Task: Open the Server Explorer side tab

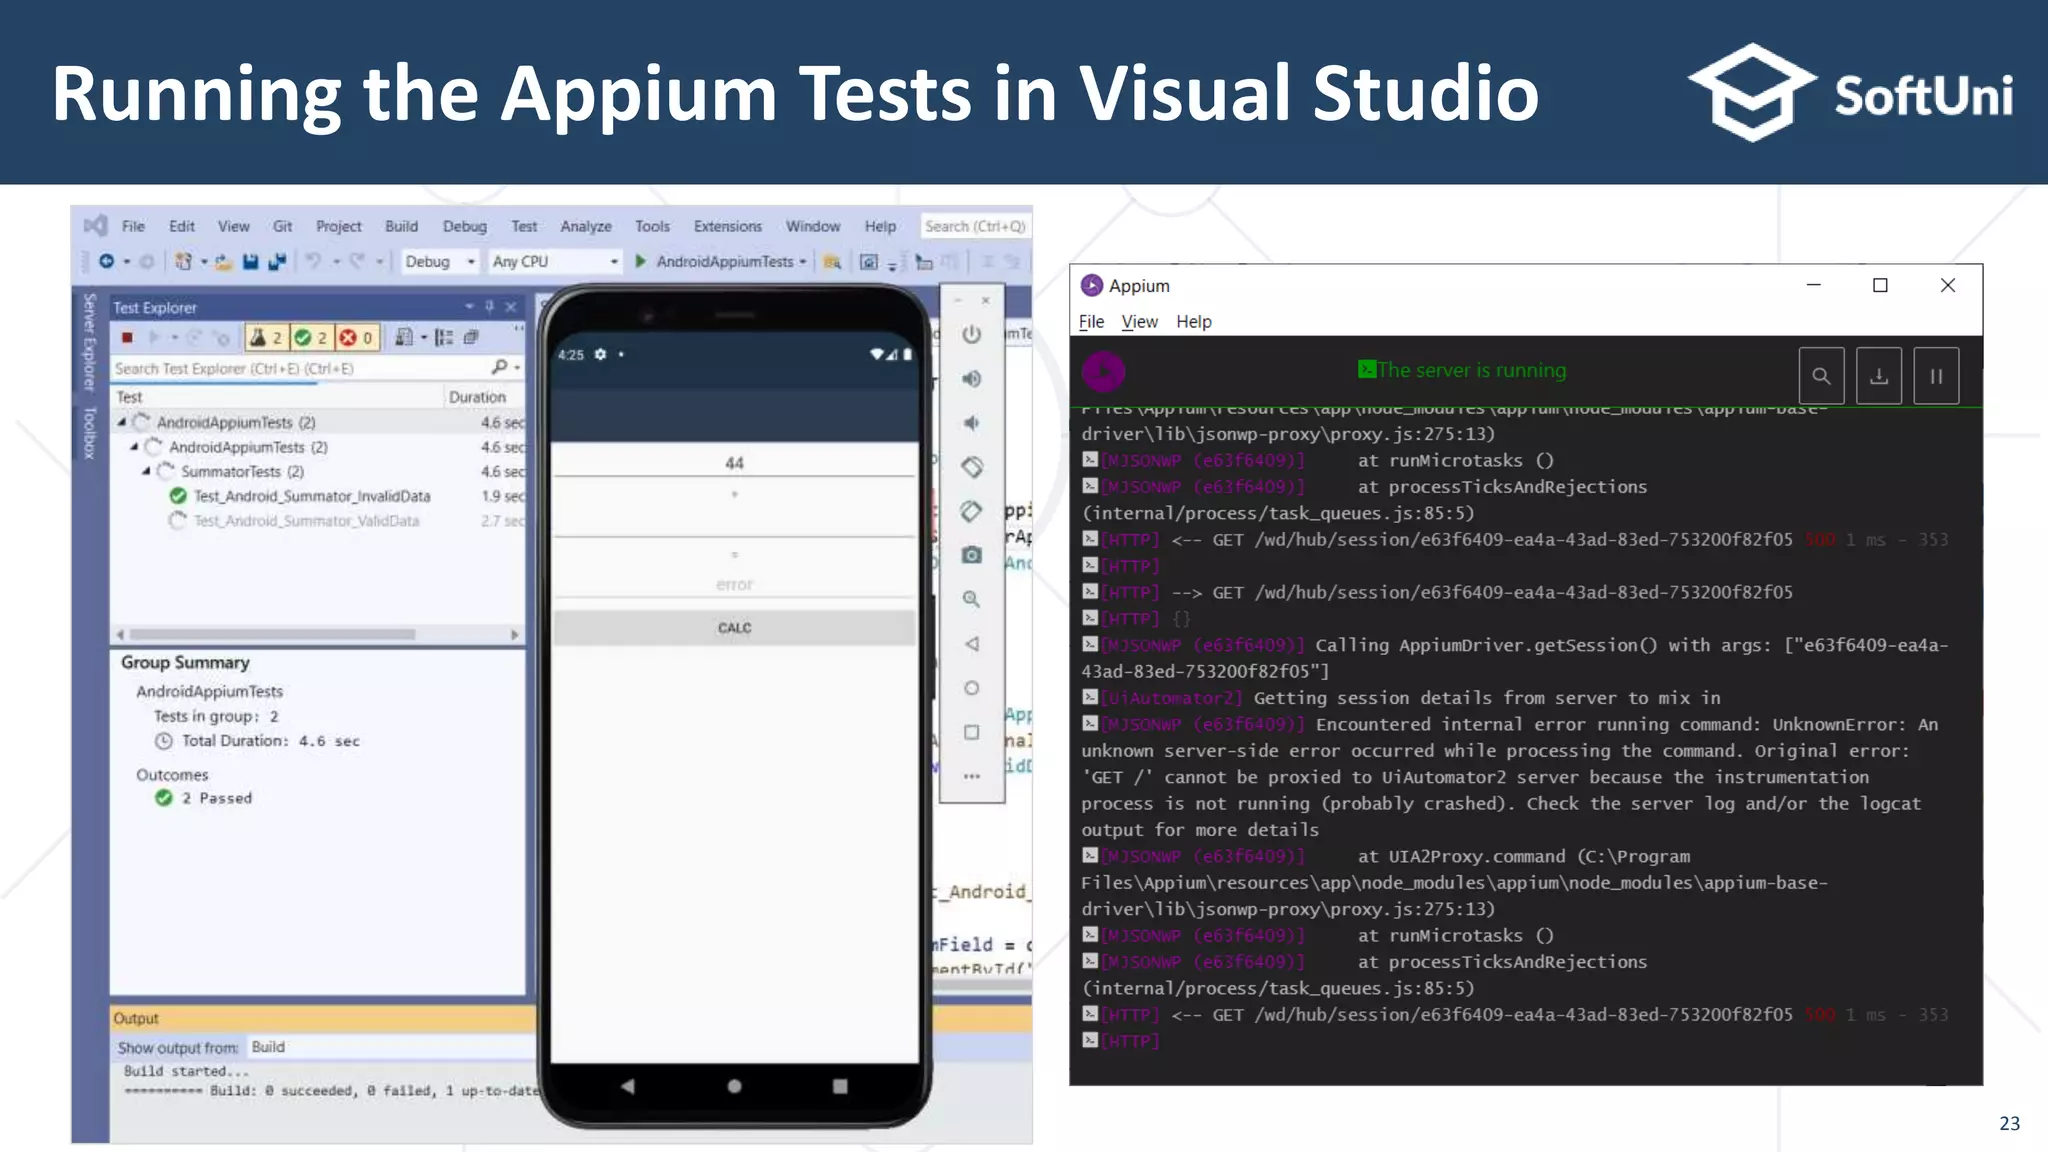Action: [89, 342]
